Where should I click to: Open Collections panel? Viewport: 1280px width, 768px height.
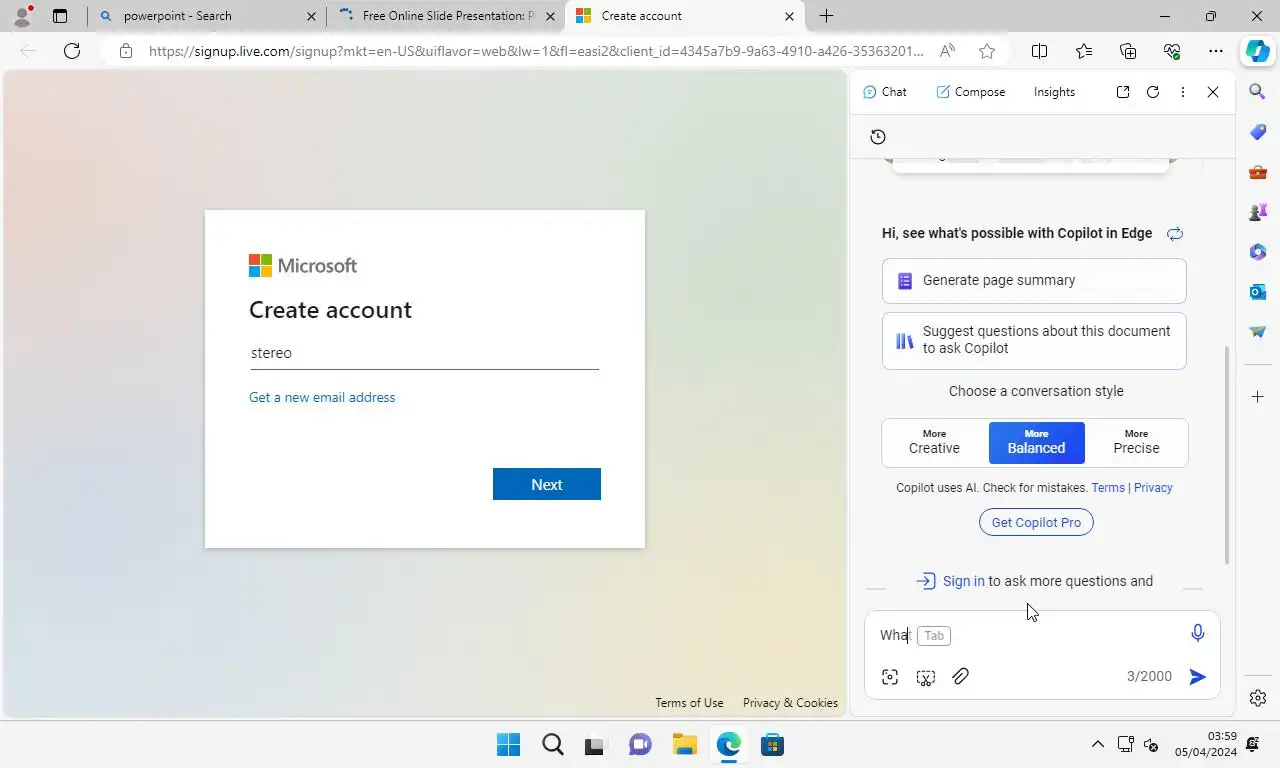coord(1128,51)
